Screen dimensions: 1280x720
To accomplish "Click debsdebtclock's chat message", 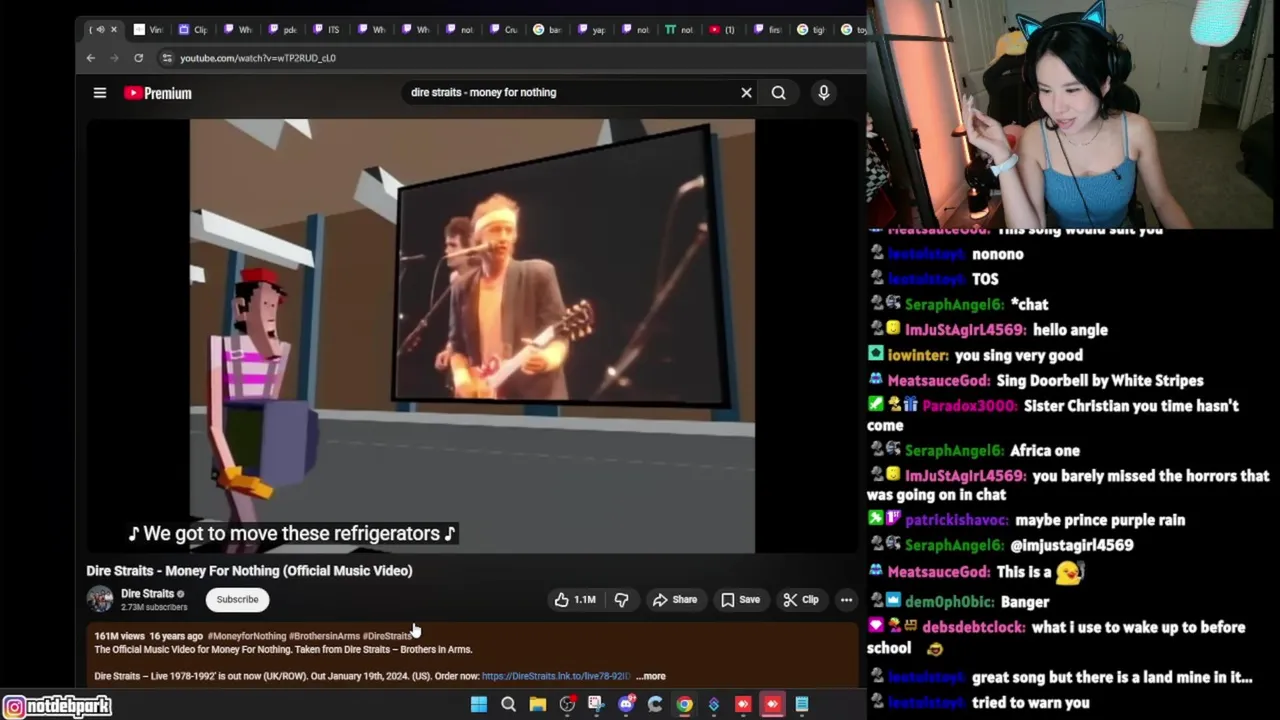I will (x=1057, y=637).
